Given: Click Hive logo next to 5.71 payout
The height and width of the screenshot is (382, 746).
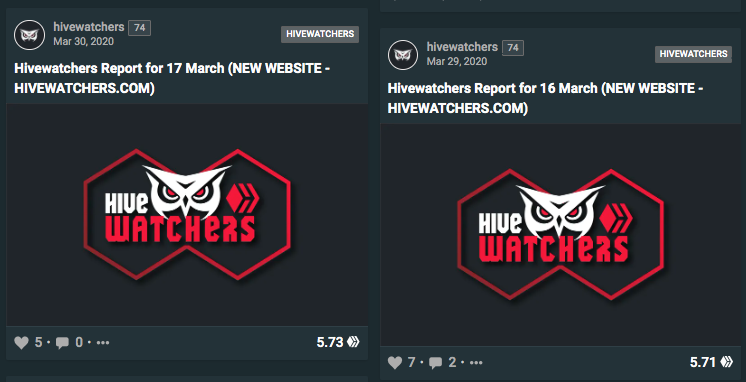Looking at the screenshot, I should point(726,362).
